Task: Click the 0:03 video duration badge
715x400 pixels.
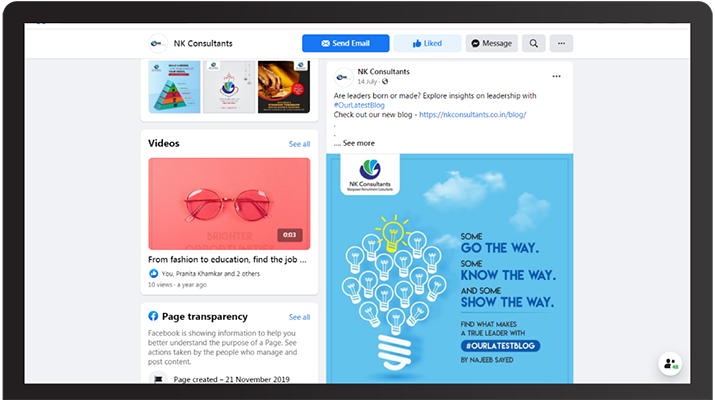Action: click(x=290, y=235)
